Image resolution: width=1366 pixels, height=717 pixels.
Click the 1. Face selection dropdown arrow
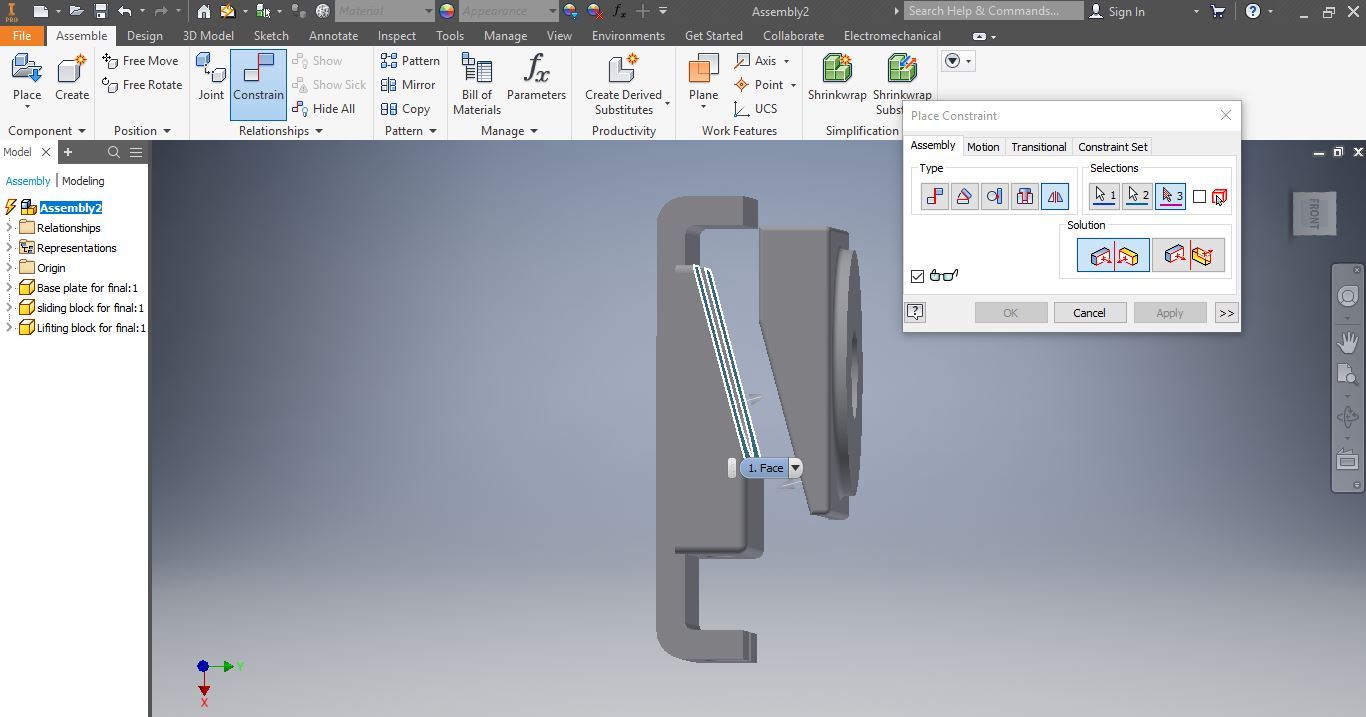pyautogui.click(x=795, y=468)
